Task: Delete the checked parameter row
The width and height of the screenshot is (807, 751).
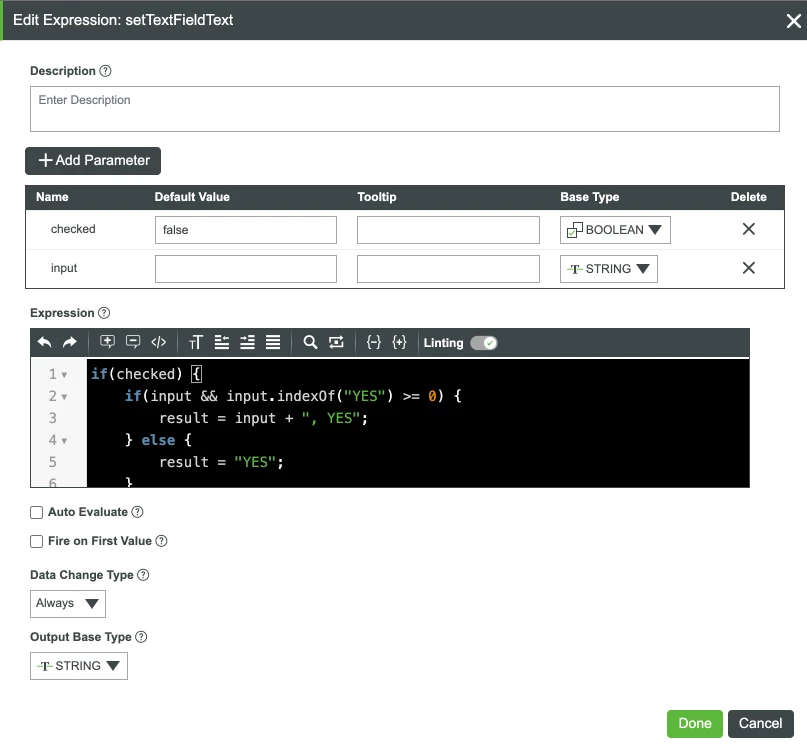Action: point(749,229)
